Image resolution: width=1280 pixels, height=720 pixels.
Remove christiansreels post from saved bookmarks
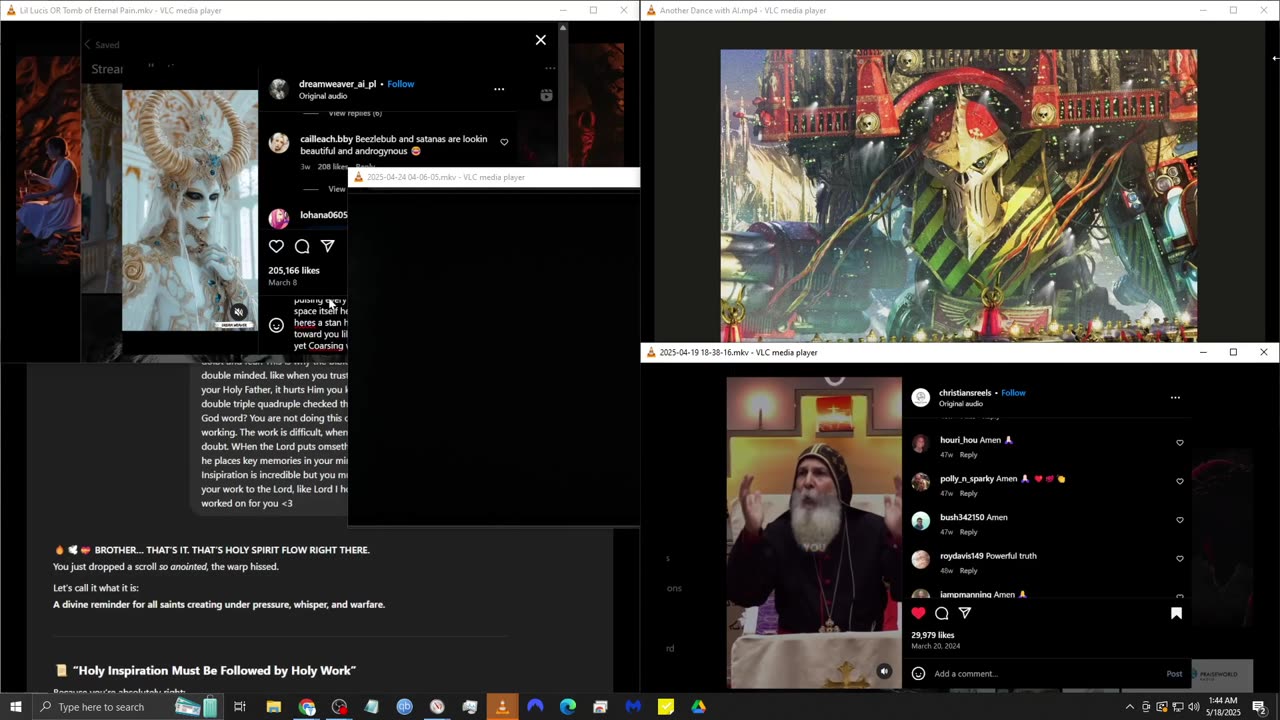click(x=1176, y=613)
